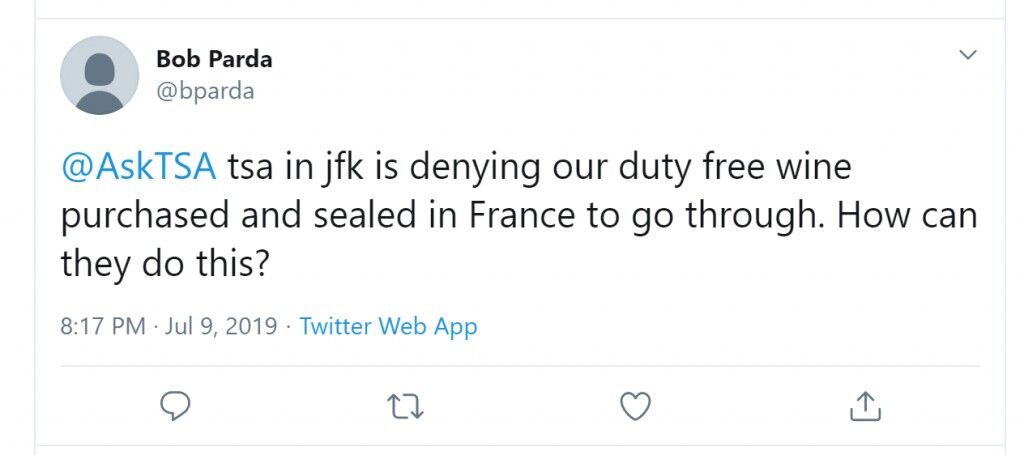Click the word "purchased" in the tweet
The image size is (1024, 455).
(x=145, y=217)
